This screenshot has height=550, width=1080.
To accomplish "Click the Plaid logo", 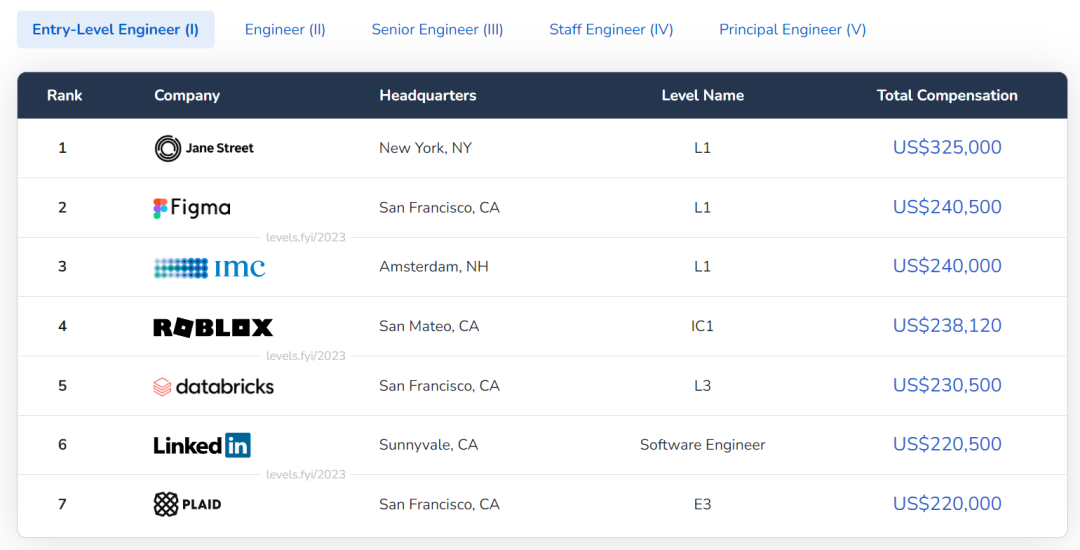I will (x=188, y=504).
